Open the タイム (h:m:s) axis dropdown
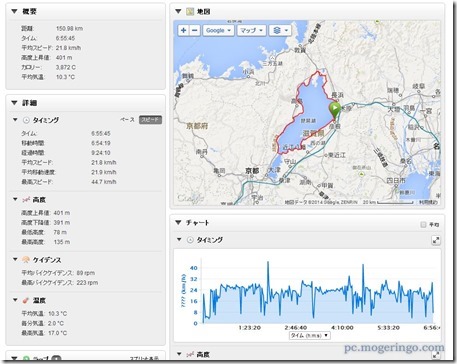The height and width of the screenshot is (364, 457). 309,335
